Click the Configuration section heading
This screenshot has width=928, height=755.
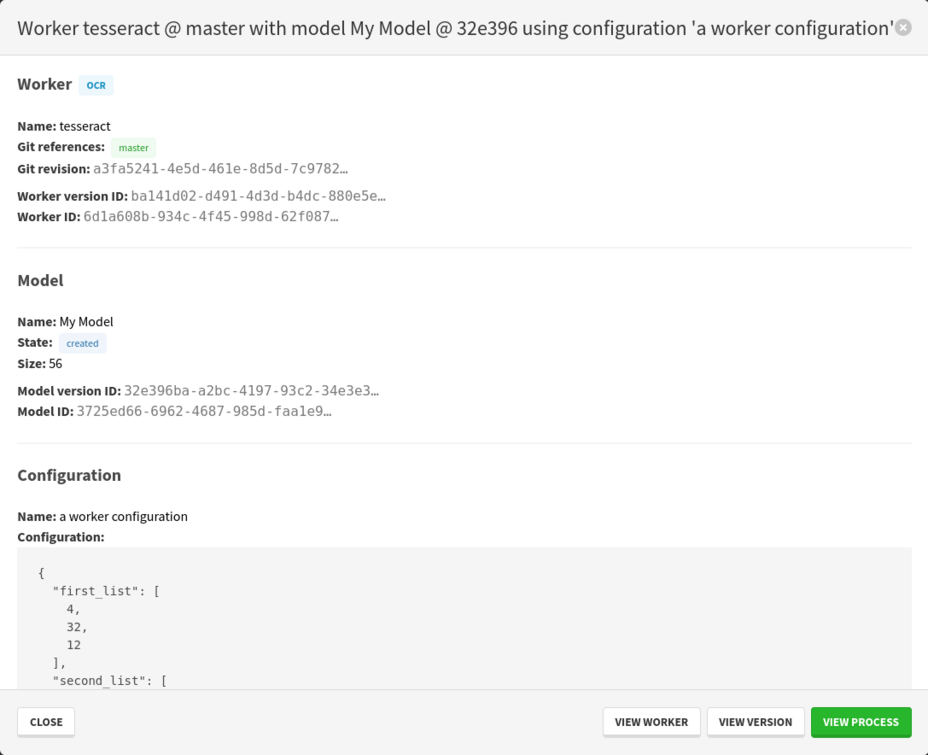(x=69, y=476)
